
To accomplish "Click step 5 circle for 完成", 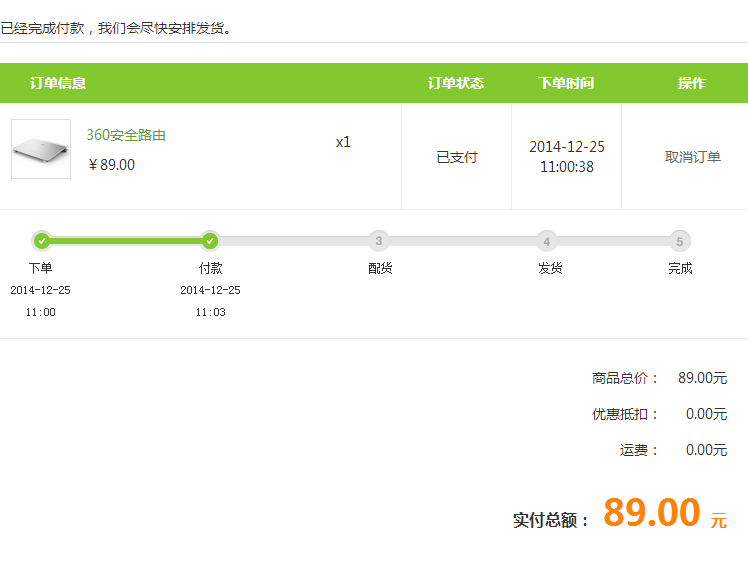I will (x=680, y=240).
